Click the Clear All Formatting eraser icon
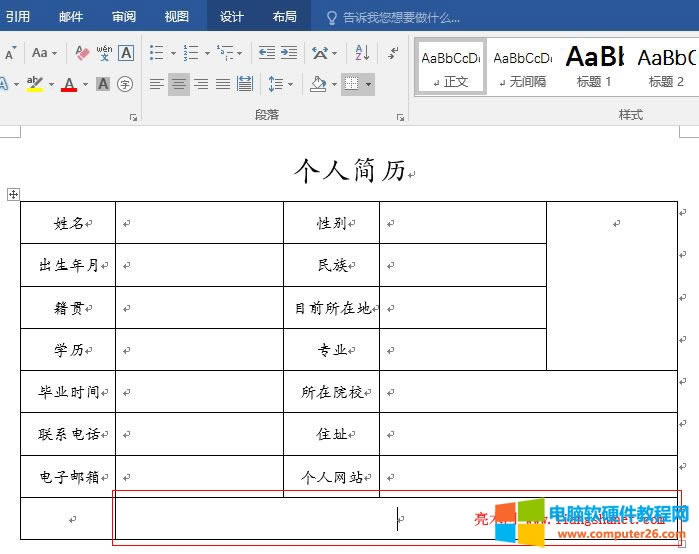699x554 pixels. [x=83, y=53]
